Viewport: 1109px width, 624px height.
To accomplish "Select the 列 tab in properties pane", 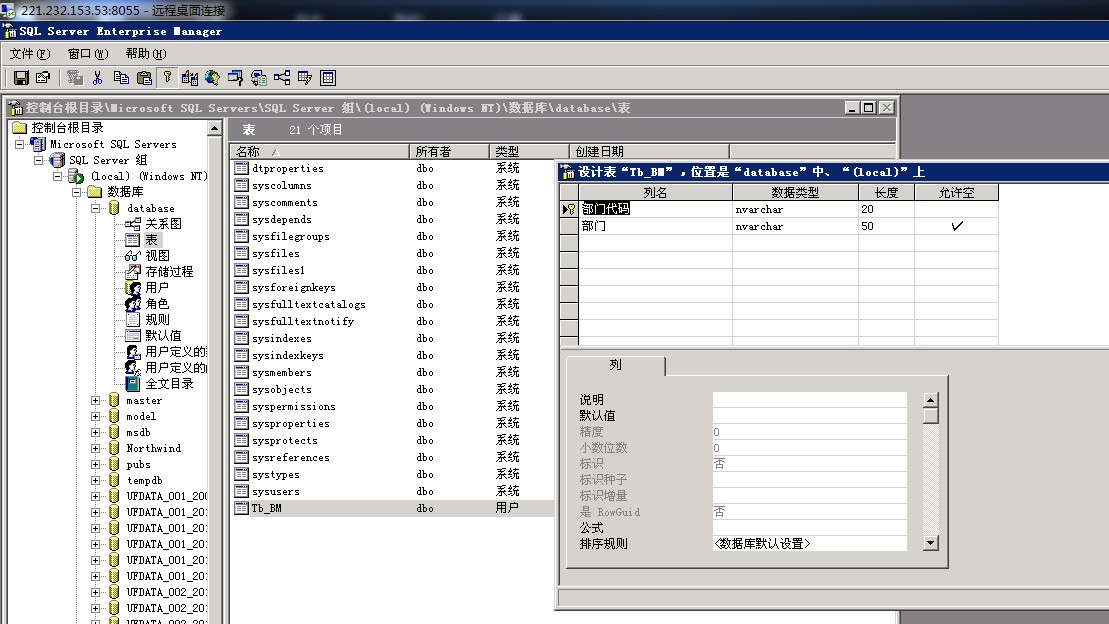I will [615, 365].
